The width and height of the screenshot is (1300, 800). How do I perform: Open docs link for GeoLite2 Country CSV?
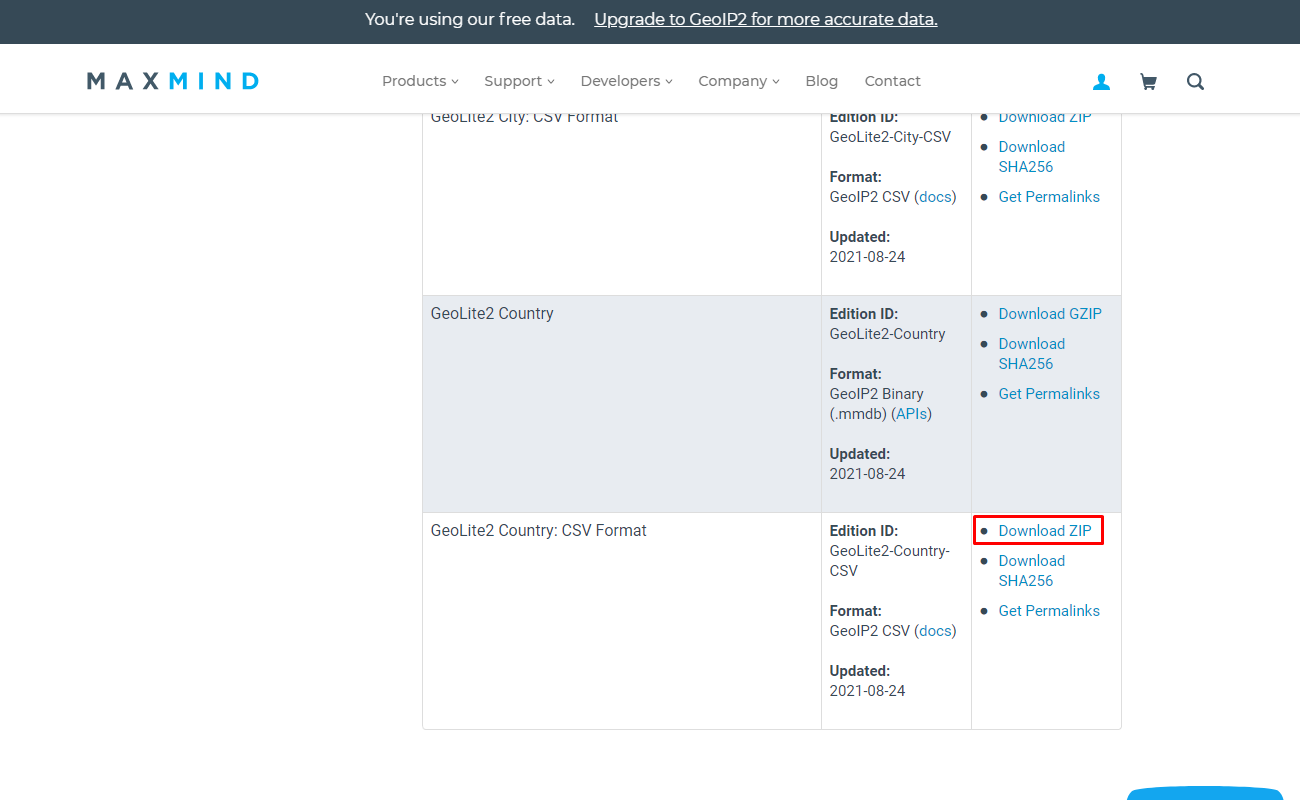(x=935, y=631)
